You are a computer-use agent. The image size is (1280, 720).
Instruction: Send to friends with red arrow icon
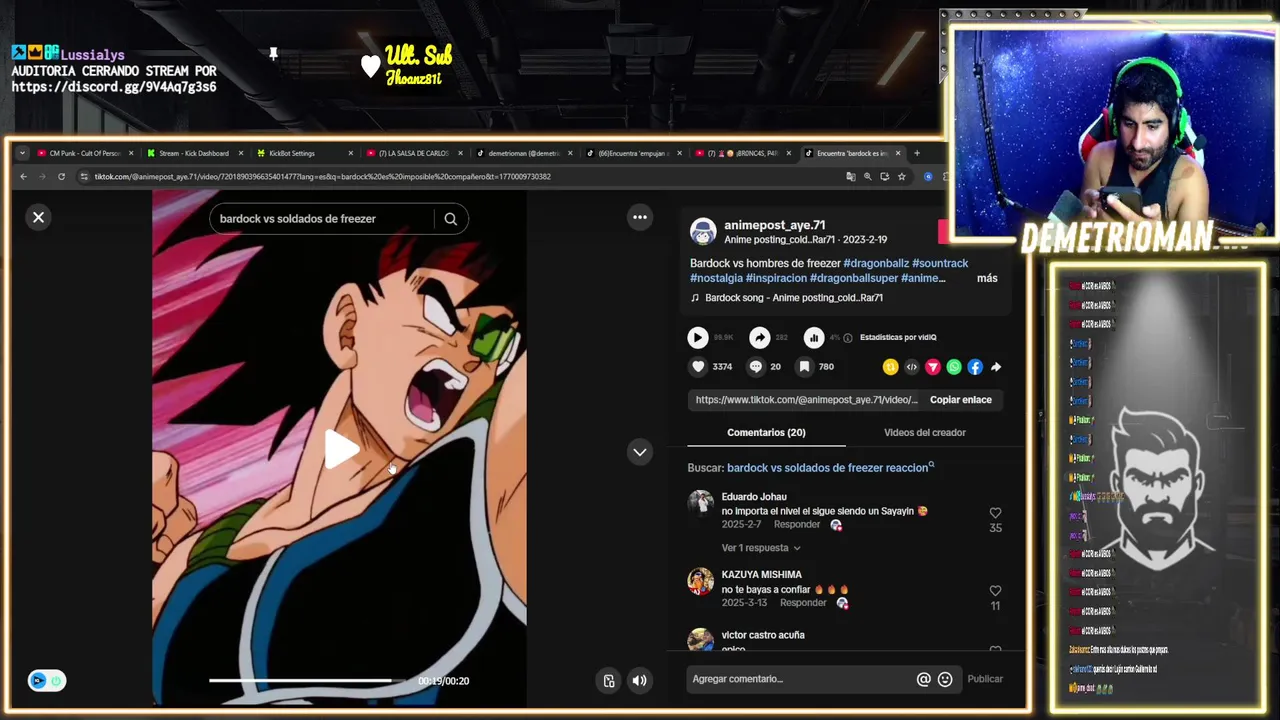pyautogui.click(x=933, y=367)
